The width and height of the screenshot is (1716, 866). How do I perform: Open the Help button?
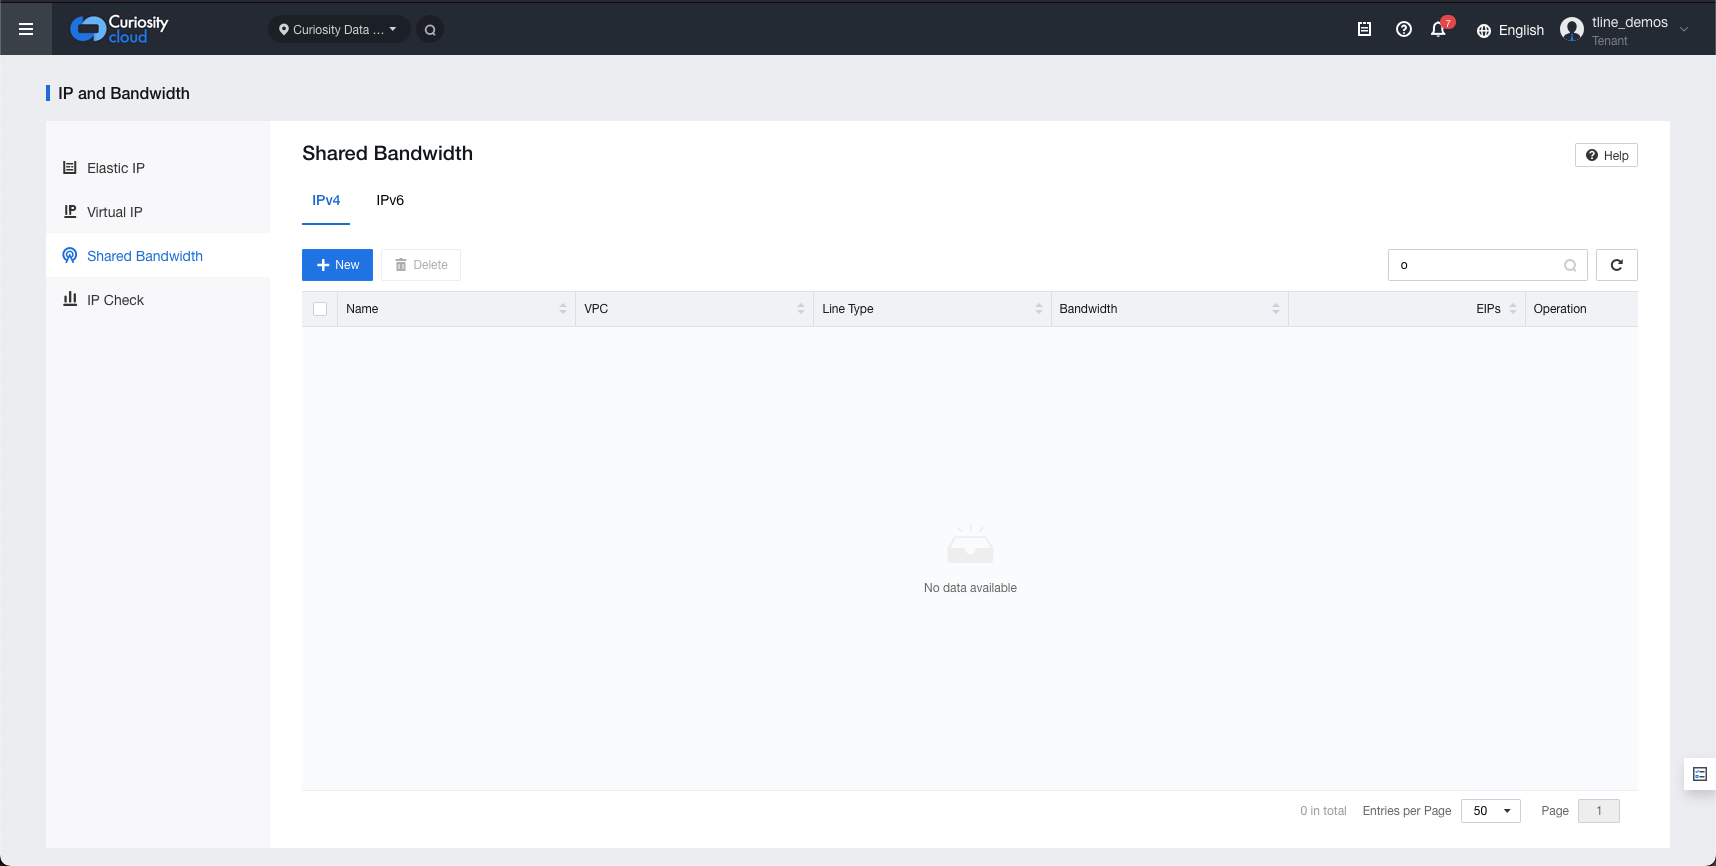(1606, 155)
